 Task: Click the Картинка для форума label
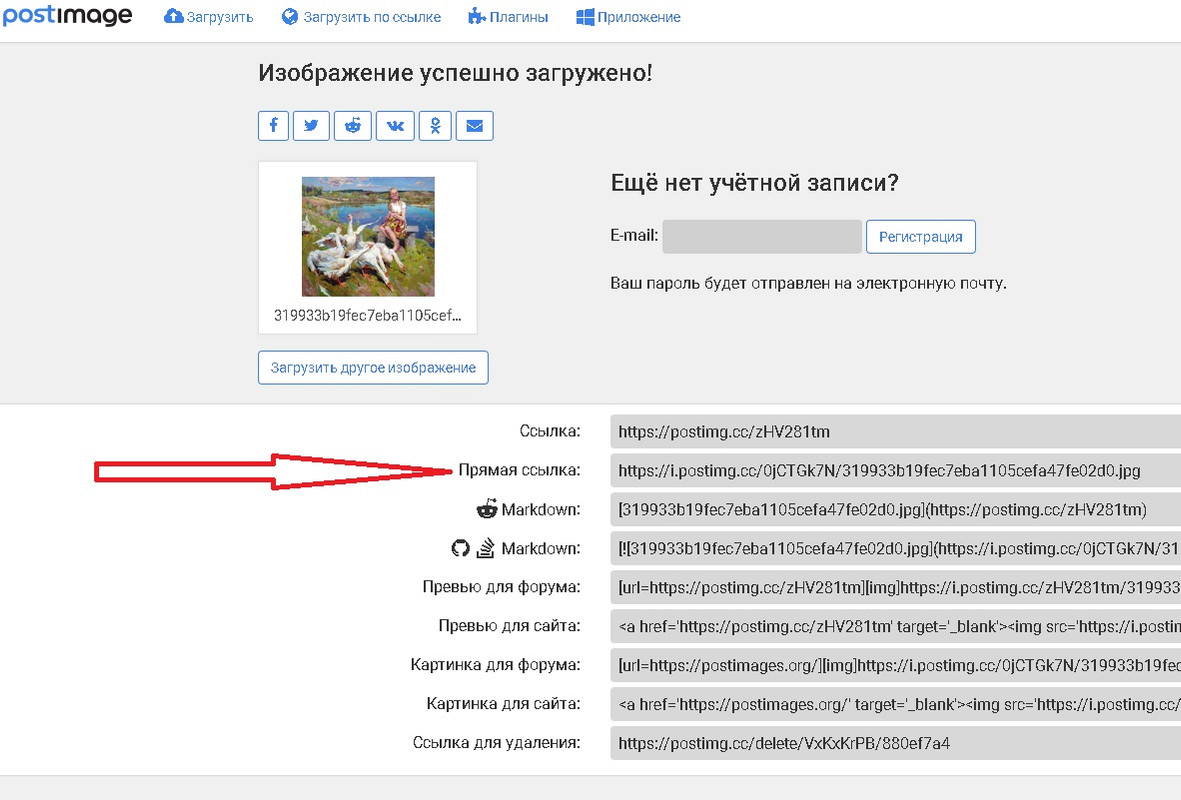point(496,664)
